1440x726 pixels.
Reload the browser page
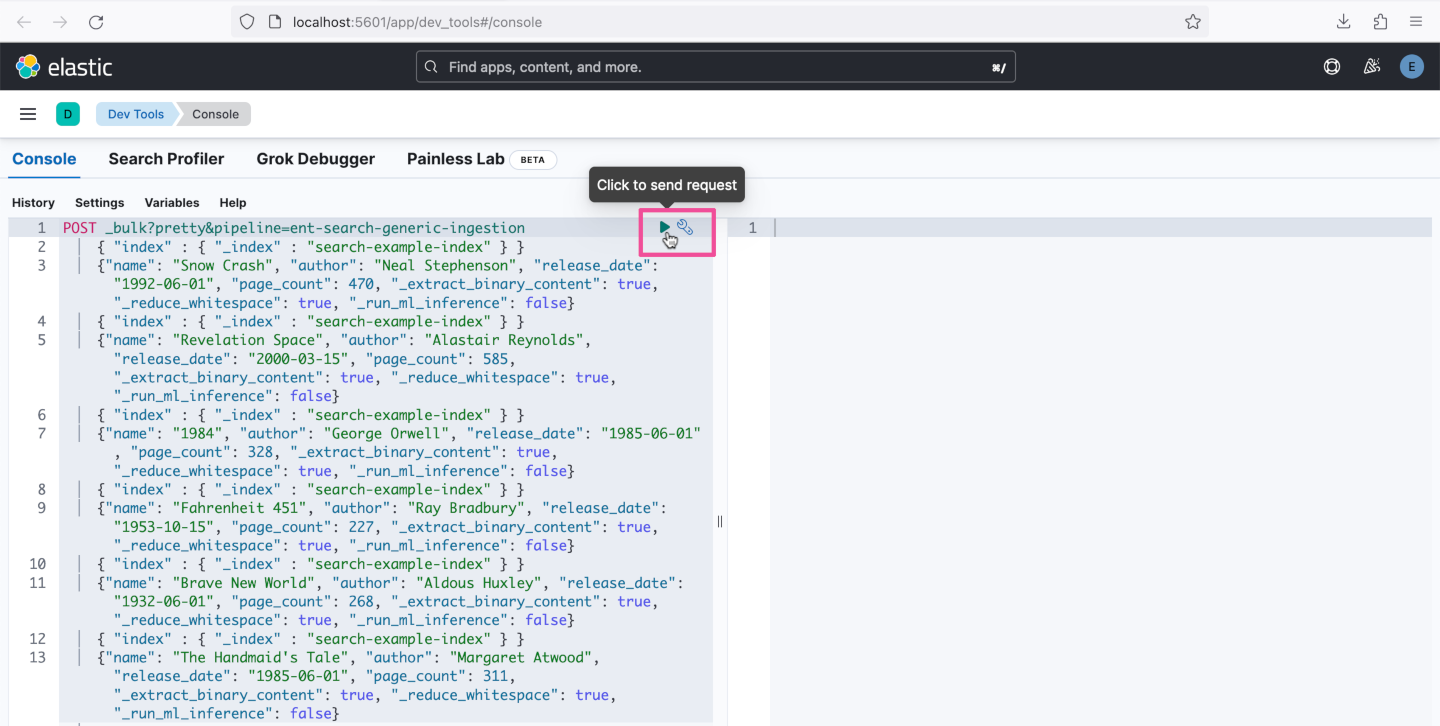click(96, 22)
